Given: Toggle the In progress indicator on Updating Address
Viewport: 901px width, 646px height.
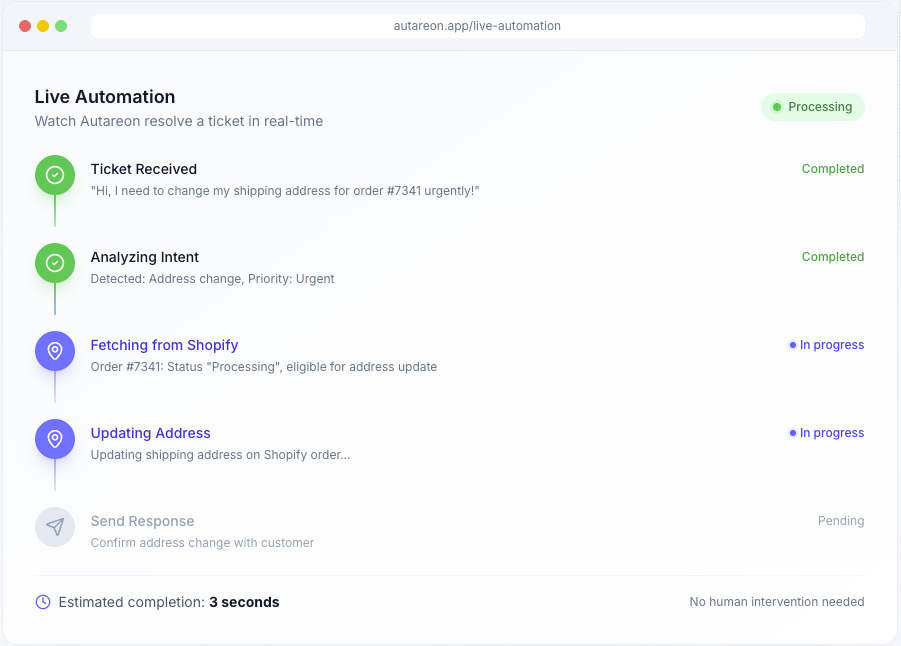Looking at the screenshot, I should tap(826, 432).
